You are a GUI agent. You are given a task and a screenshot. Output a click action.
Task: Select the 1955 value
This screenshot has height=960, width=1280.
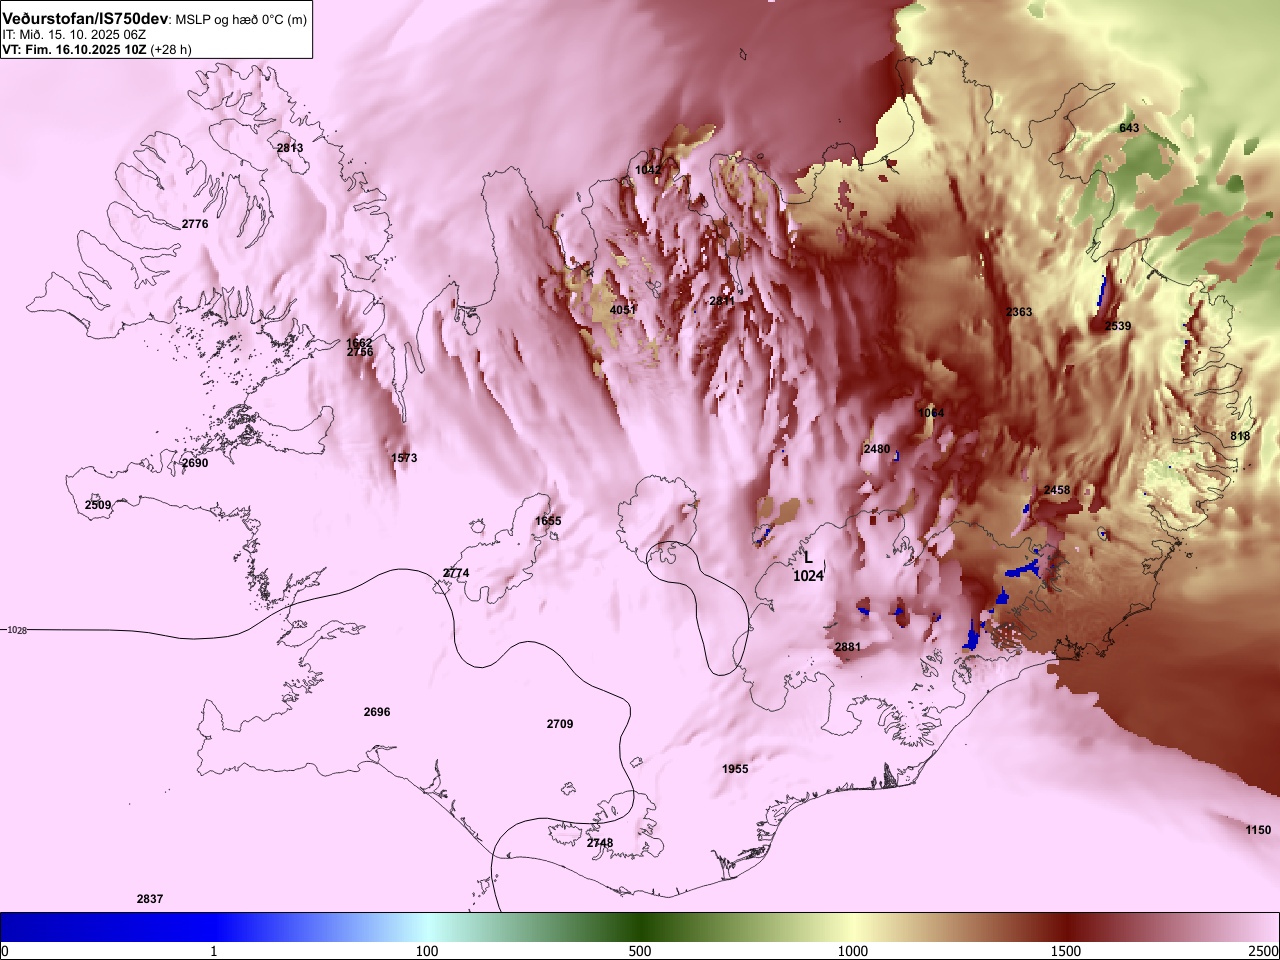[x=735, y=769]
